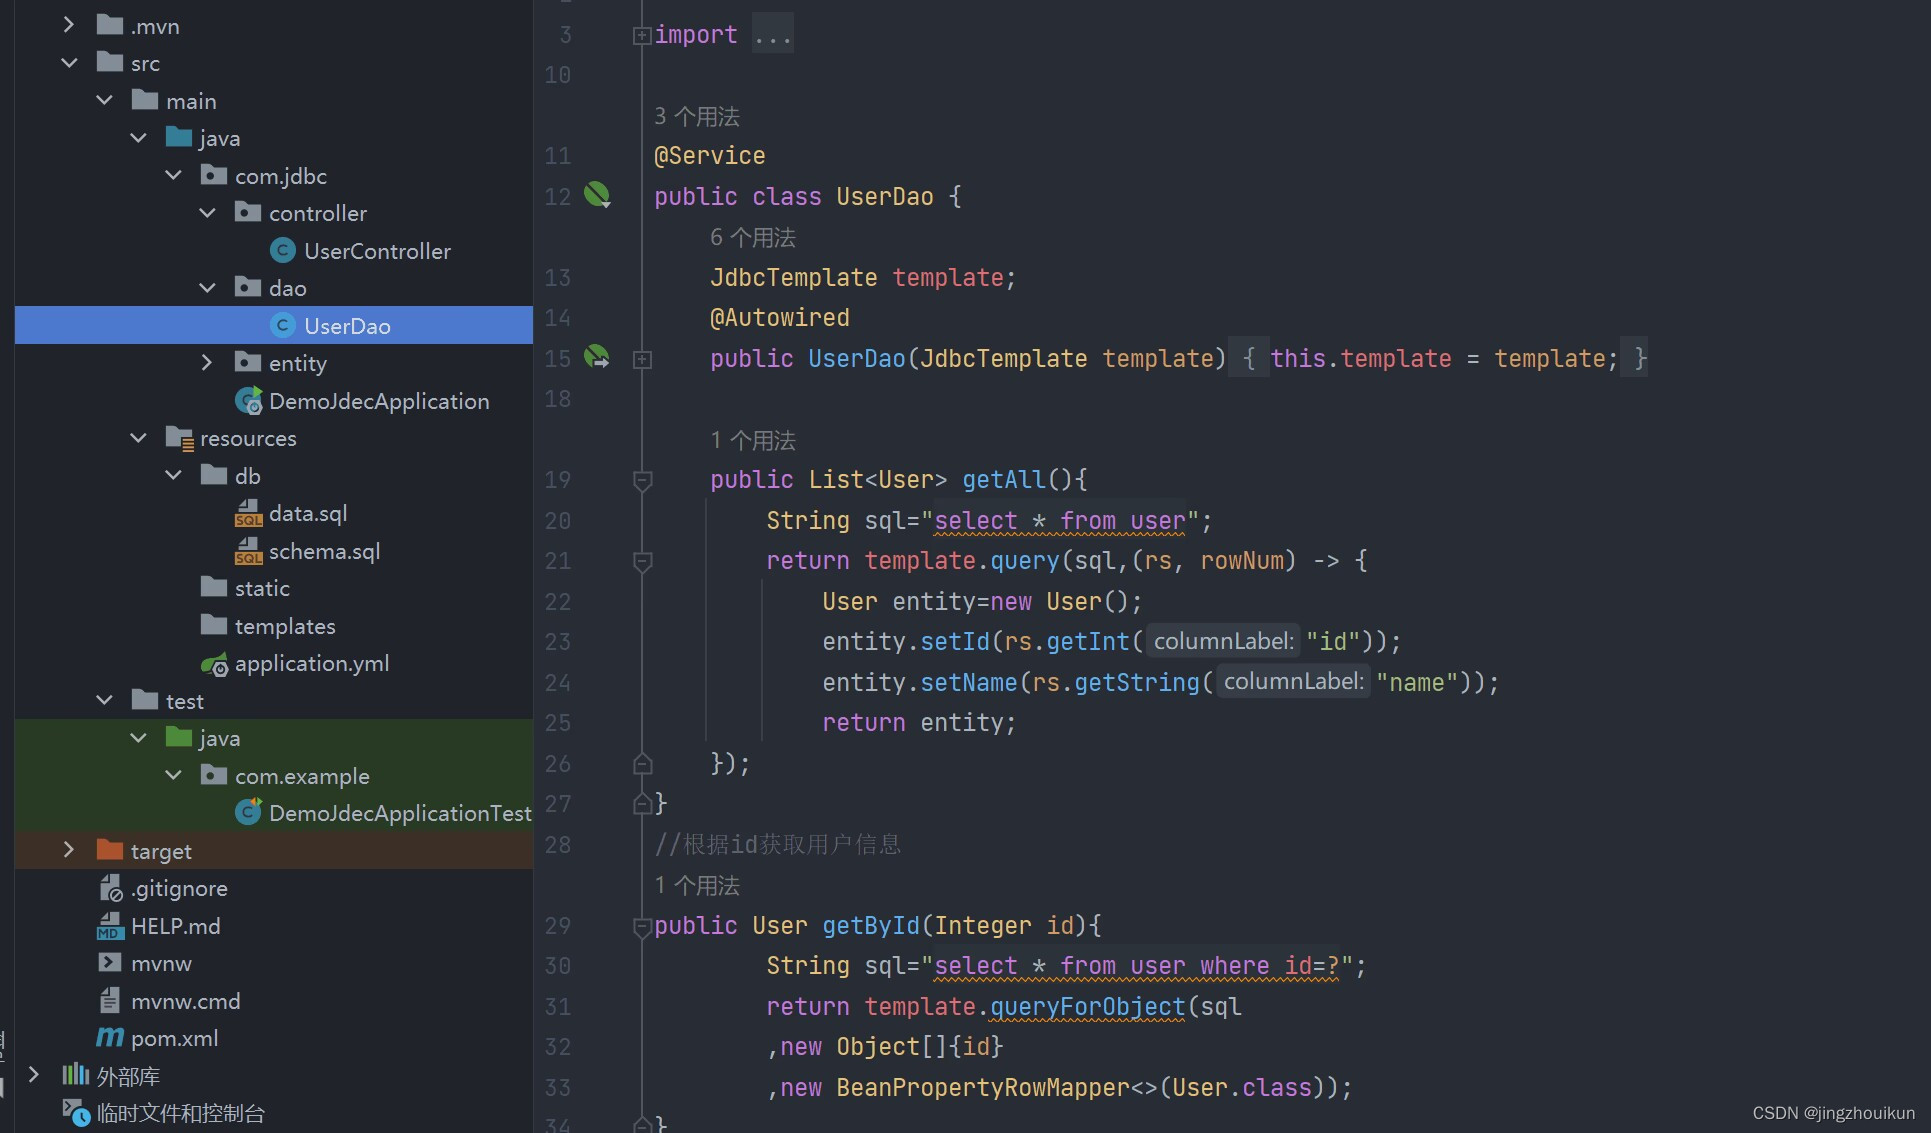Screen dimensions: 1931x1133
Task: Click the autowired bean gutter icon on line 15
Action: pyautogui.click(x=597, y=357)
